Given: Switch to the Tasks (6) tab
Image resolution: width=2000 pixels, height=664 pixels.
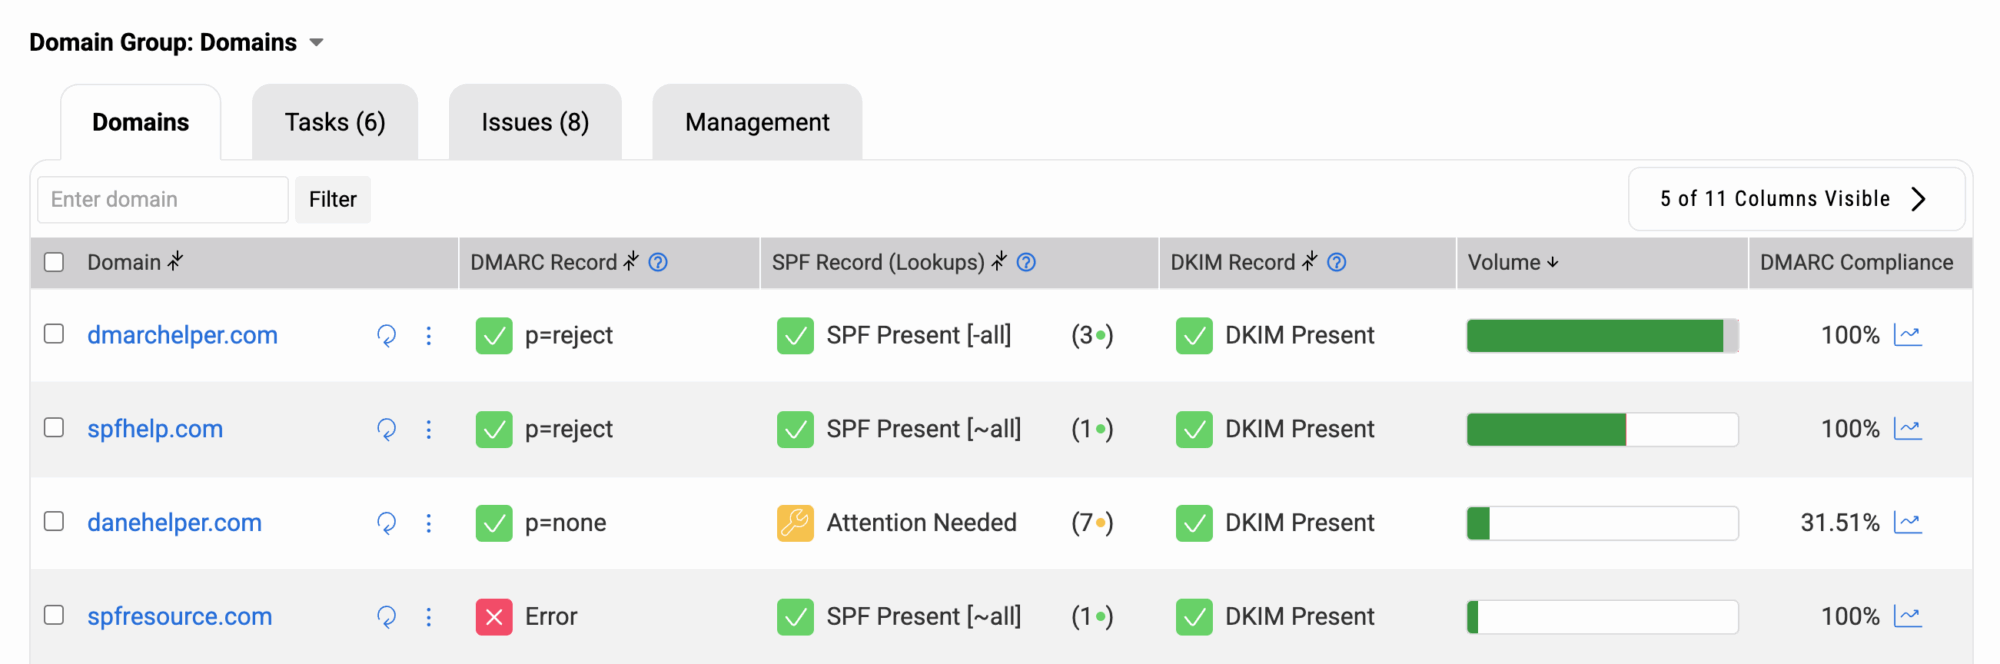Looking at the screenshot, I should pos(335,122).
